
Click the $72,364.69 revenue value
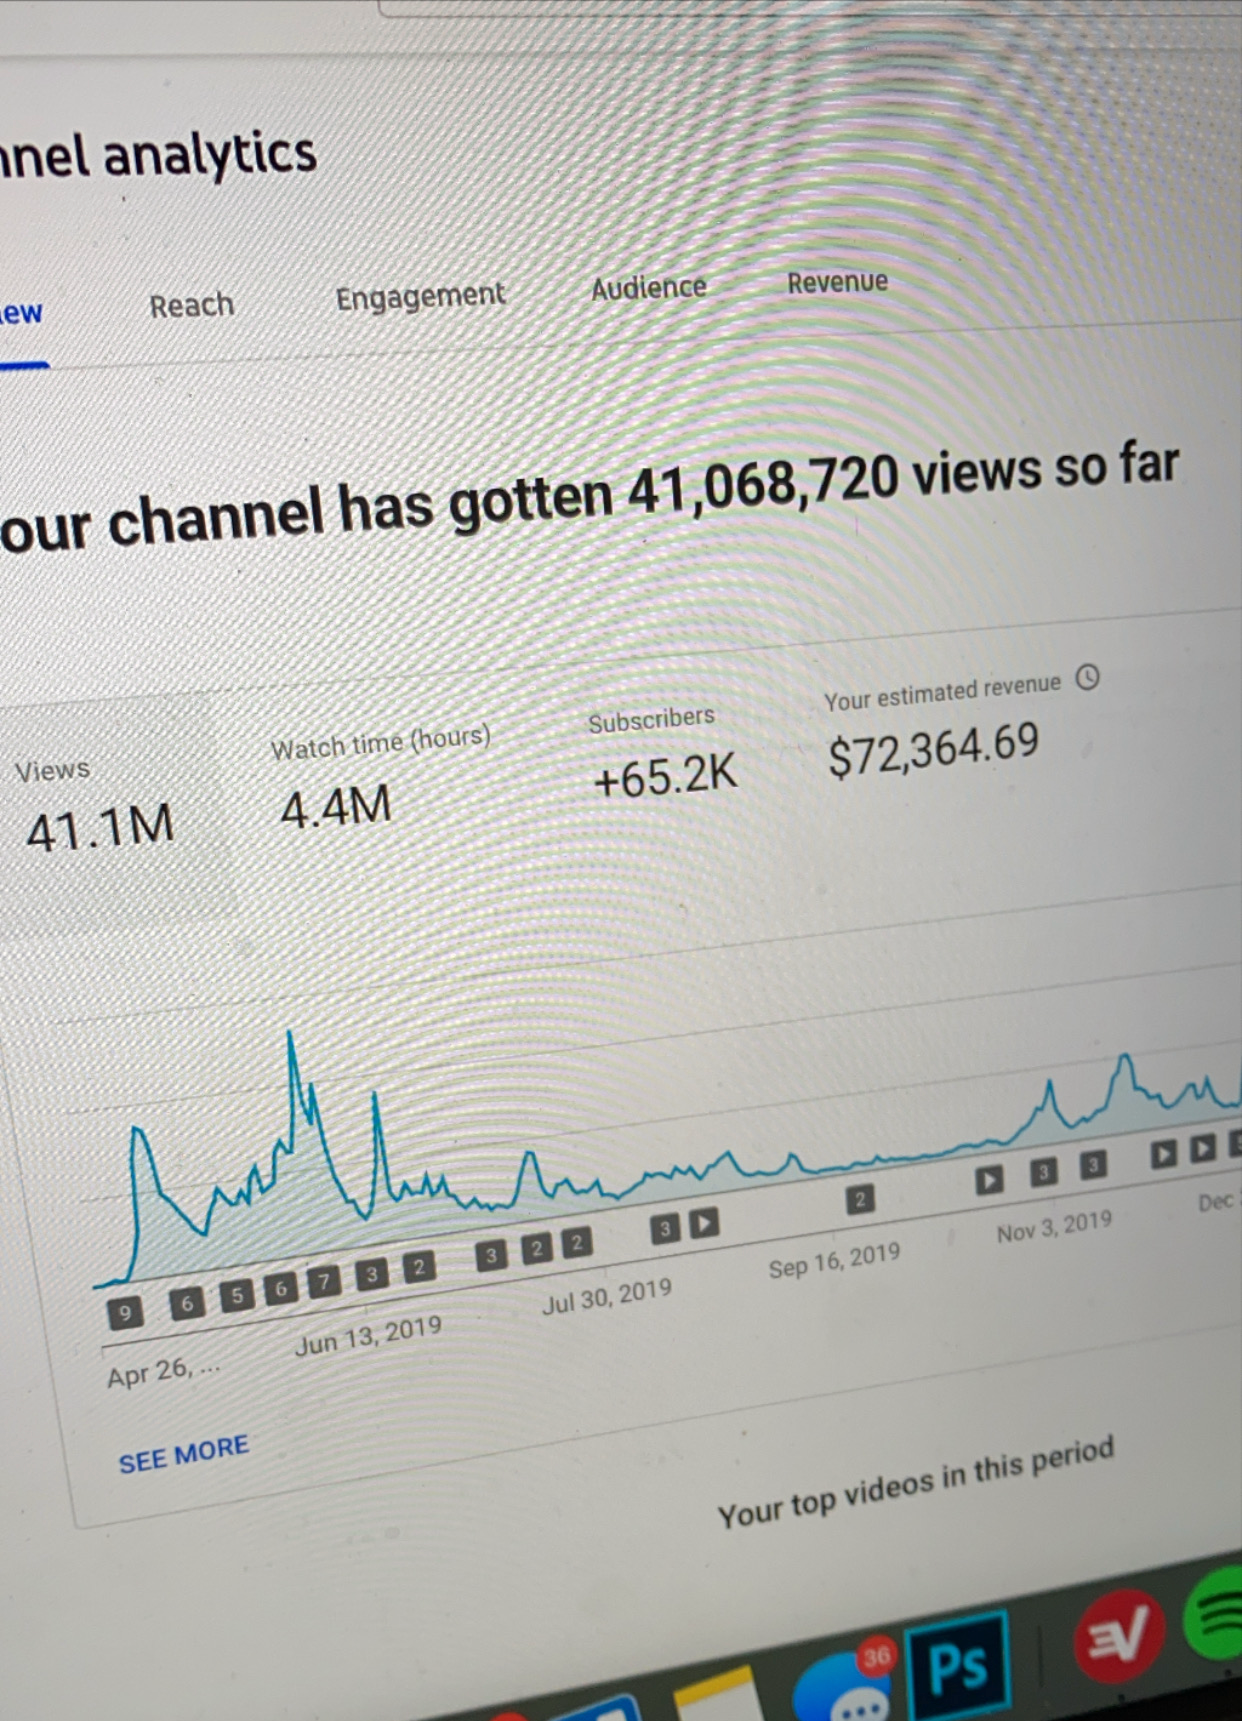tap(934, 750)
